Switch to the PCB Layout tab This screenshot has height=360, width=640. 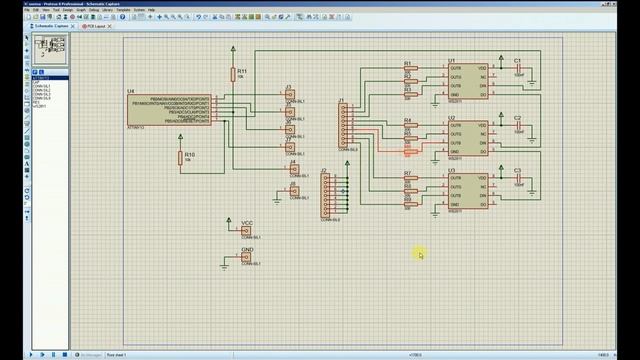pos(94,26)
